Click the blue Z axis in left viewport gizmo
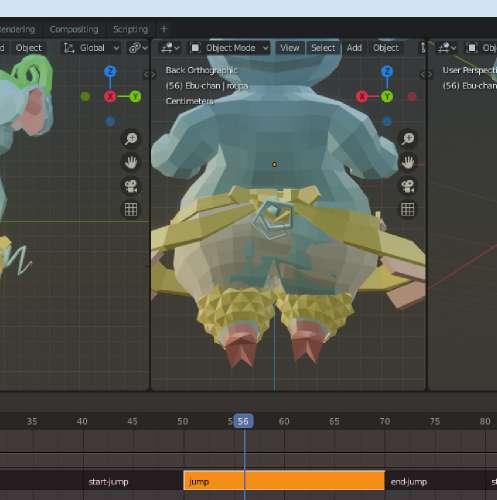The image size is (497, 500). (x=110, y=71)
